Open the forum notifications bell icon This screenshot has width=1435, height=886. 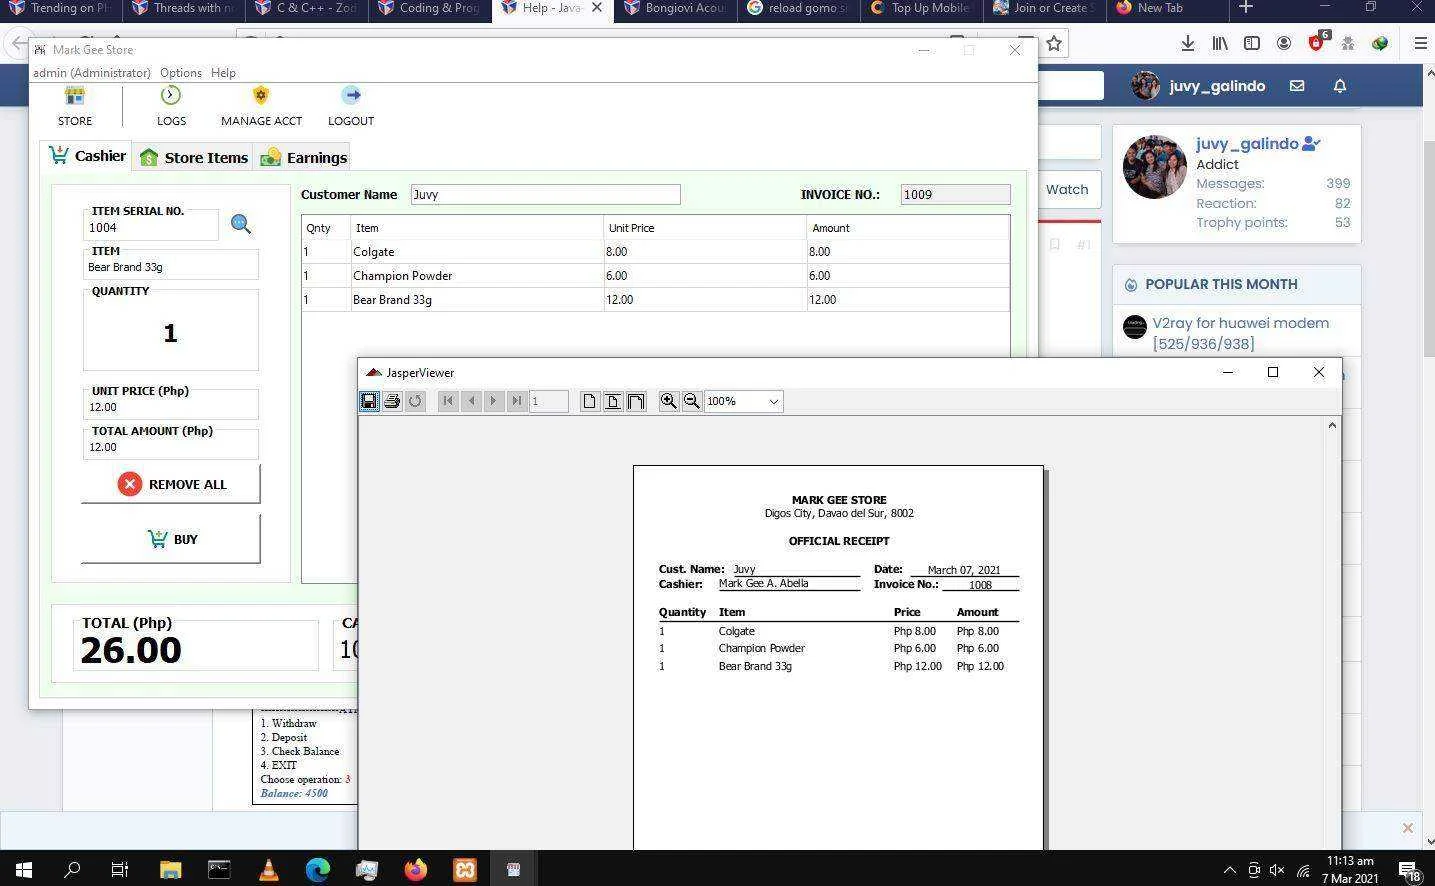coord(1340,86)
